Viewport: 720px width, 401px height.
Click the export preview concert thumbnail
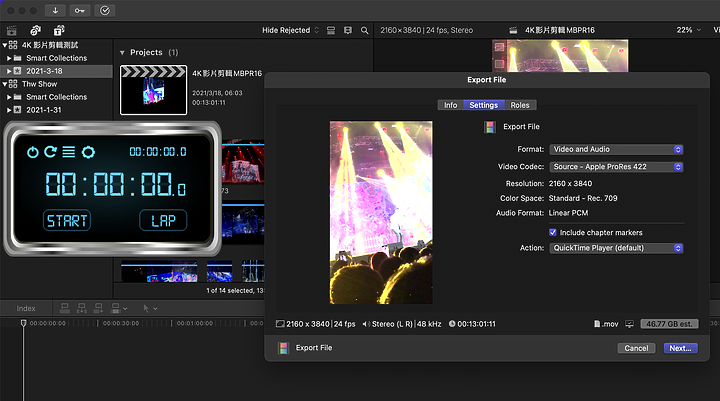[381, 213]
